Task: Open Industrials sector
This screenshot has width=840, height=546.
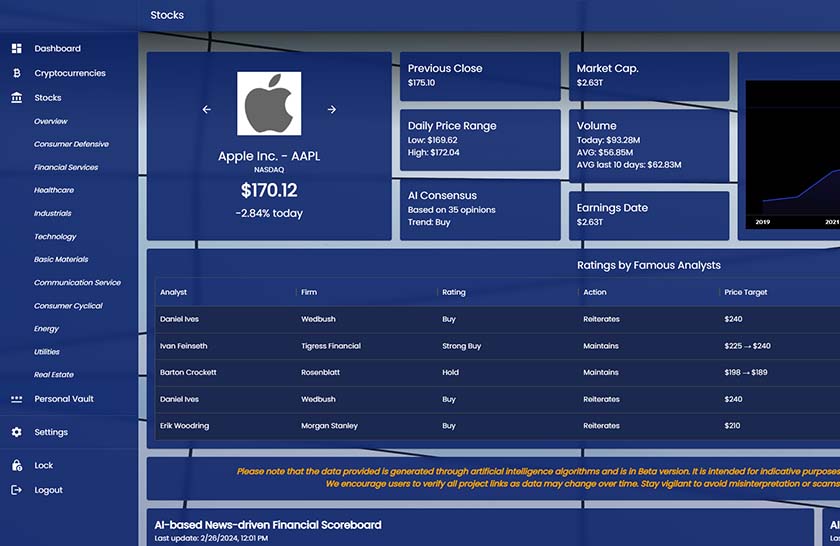Action: (52, 213)
